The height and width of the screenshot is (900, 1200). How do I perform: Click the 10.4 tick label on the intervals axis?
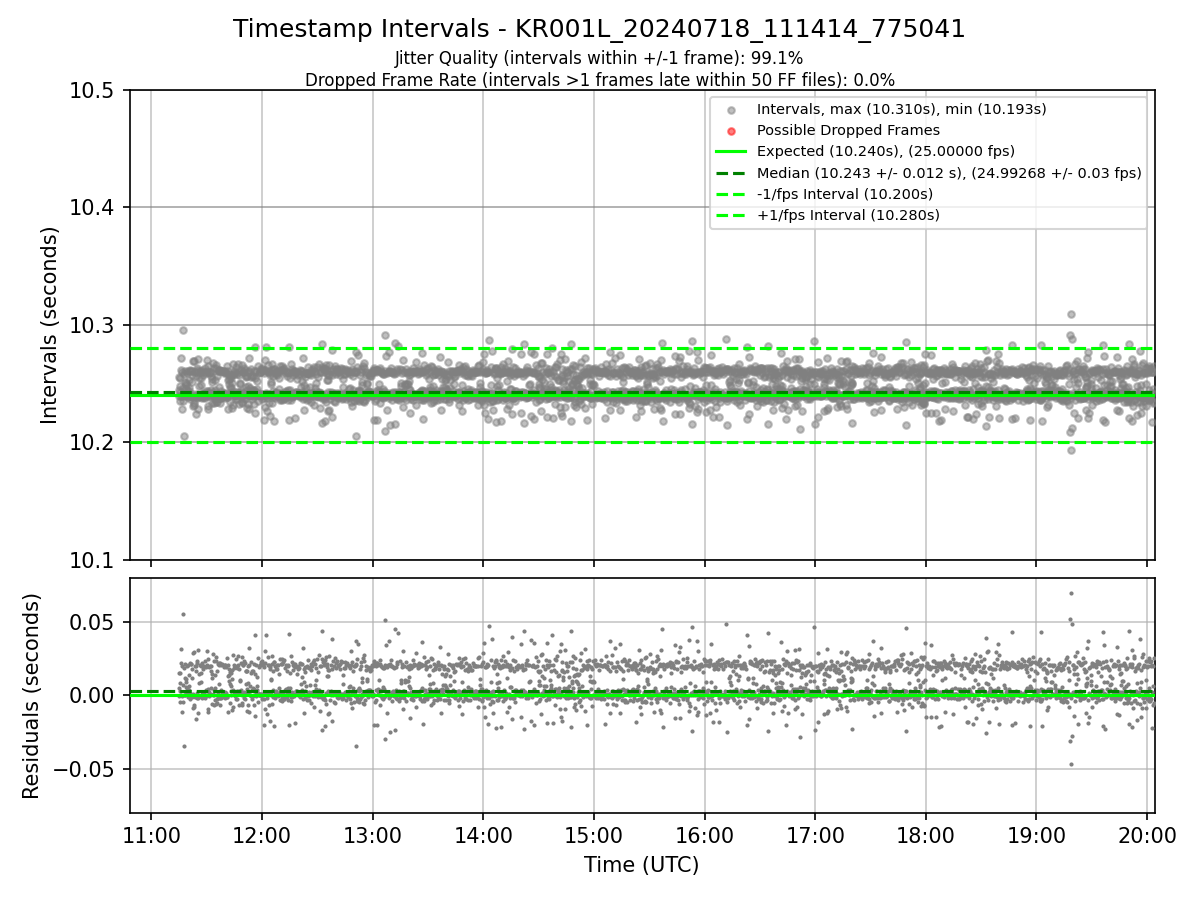click(x=93, y=208)
